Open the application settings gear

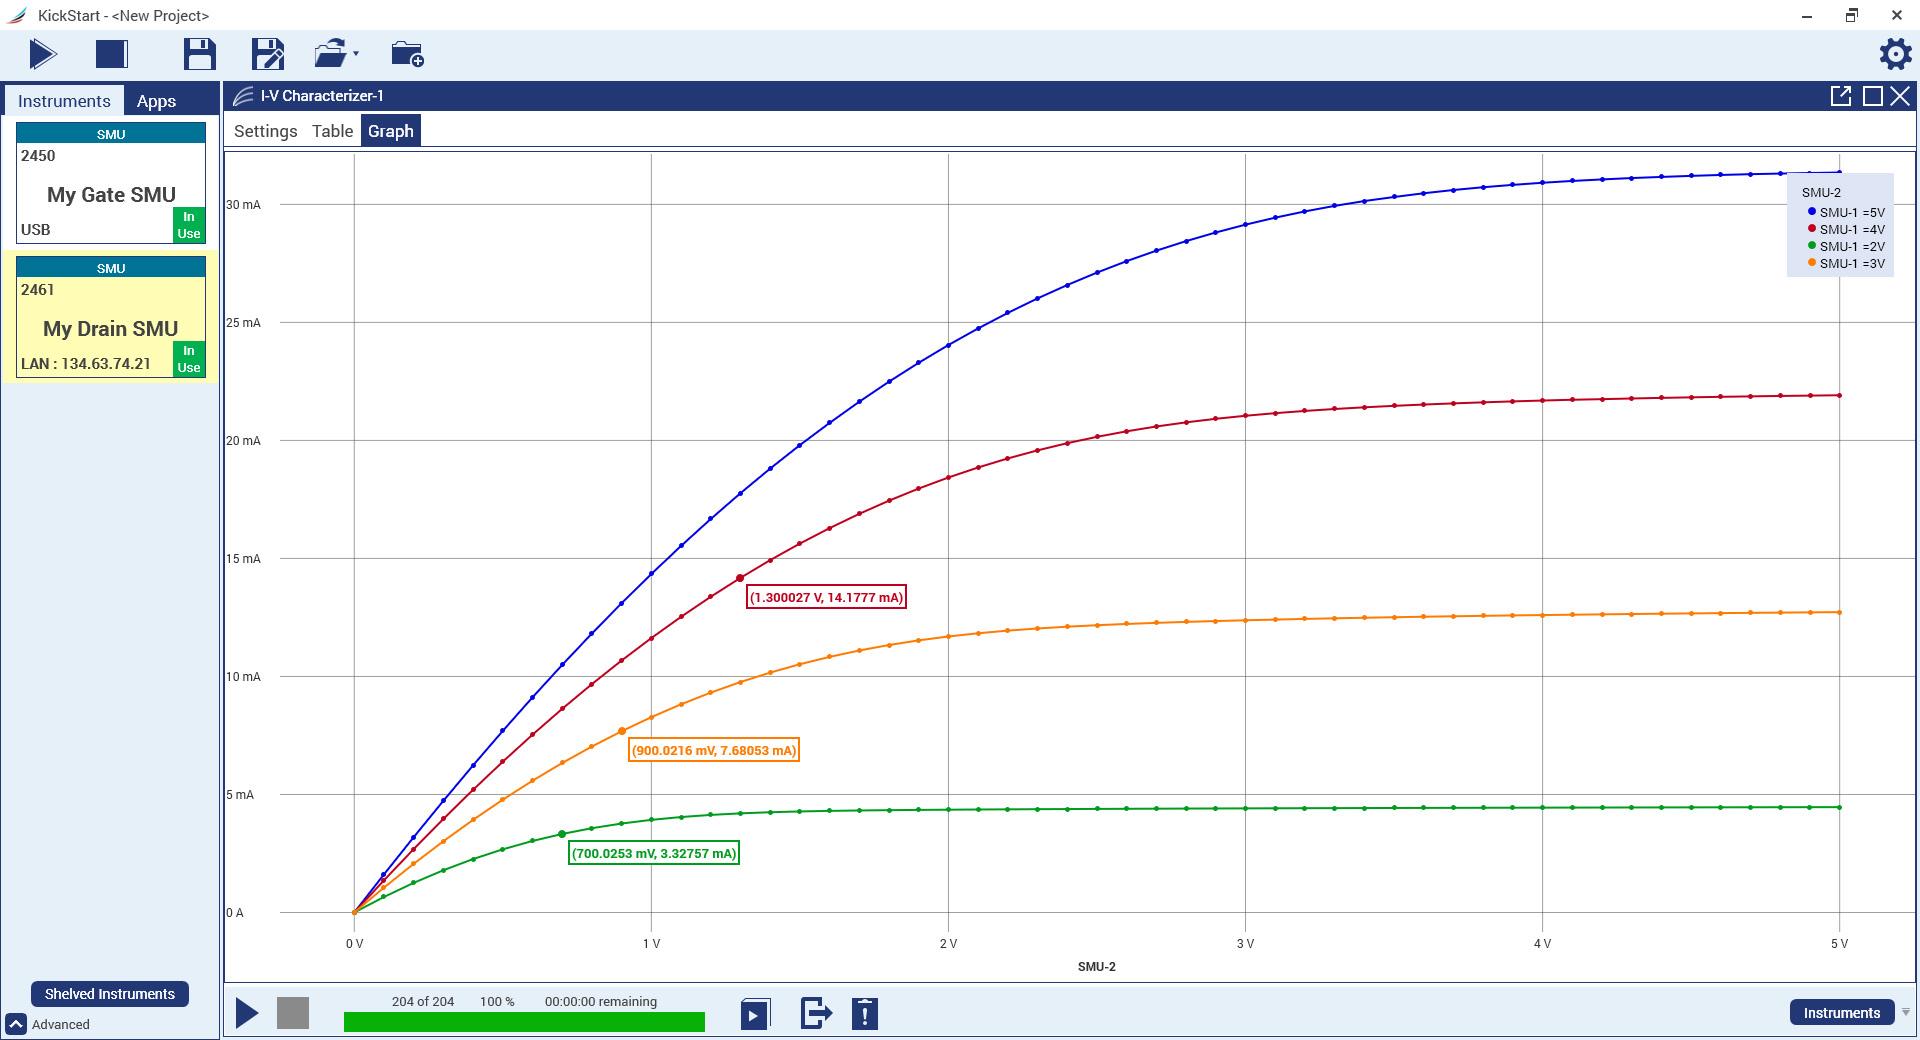pos(1894,55)
